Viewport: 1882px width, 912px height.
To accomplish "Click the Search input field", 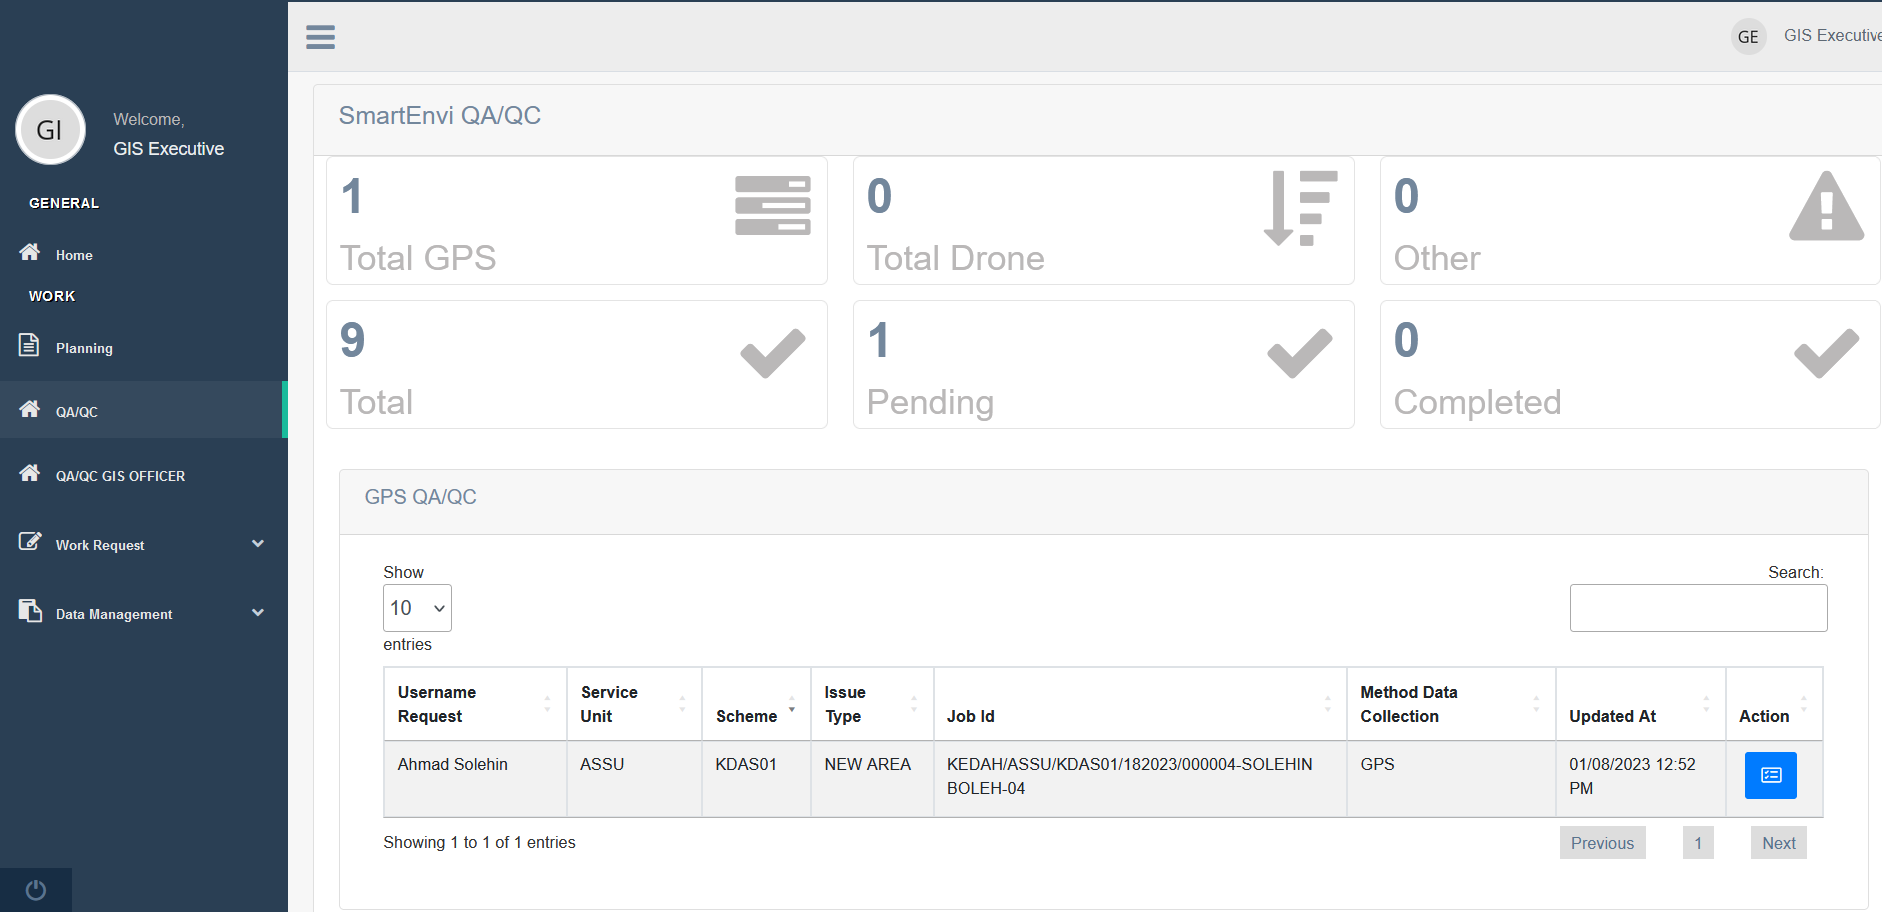I will point(1698,608).
